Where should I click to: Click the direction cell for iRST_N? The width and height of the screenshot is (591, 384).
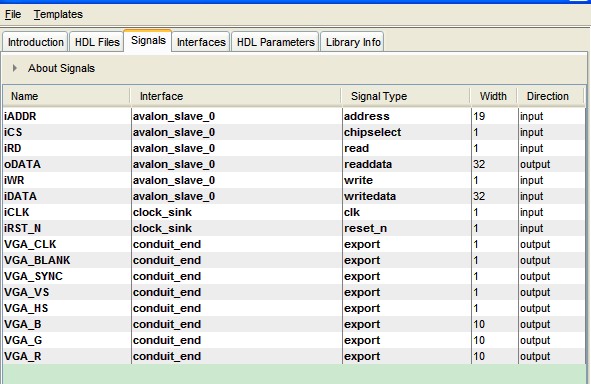click(x=552, y=228)
